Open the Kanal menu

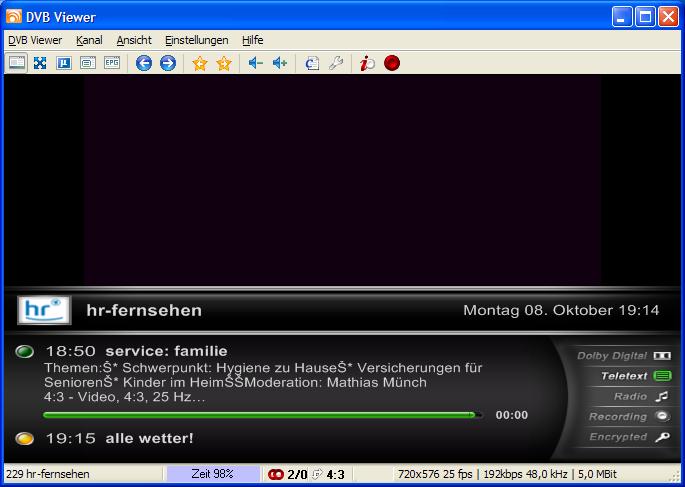[x=89, y=40]
